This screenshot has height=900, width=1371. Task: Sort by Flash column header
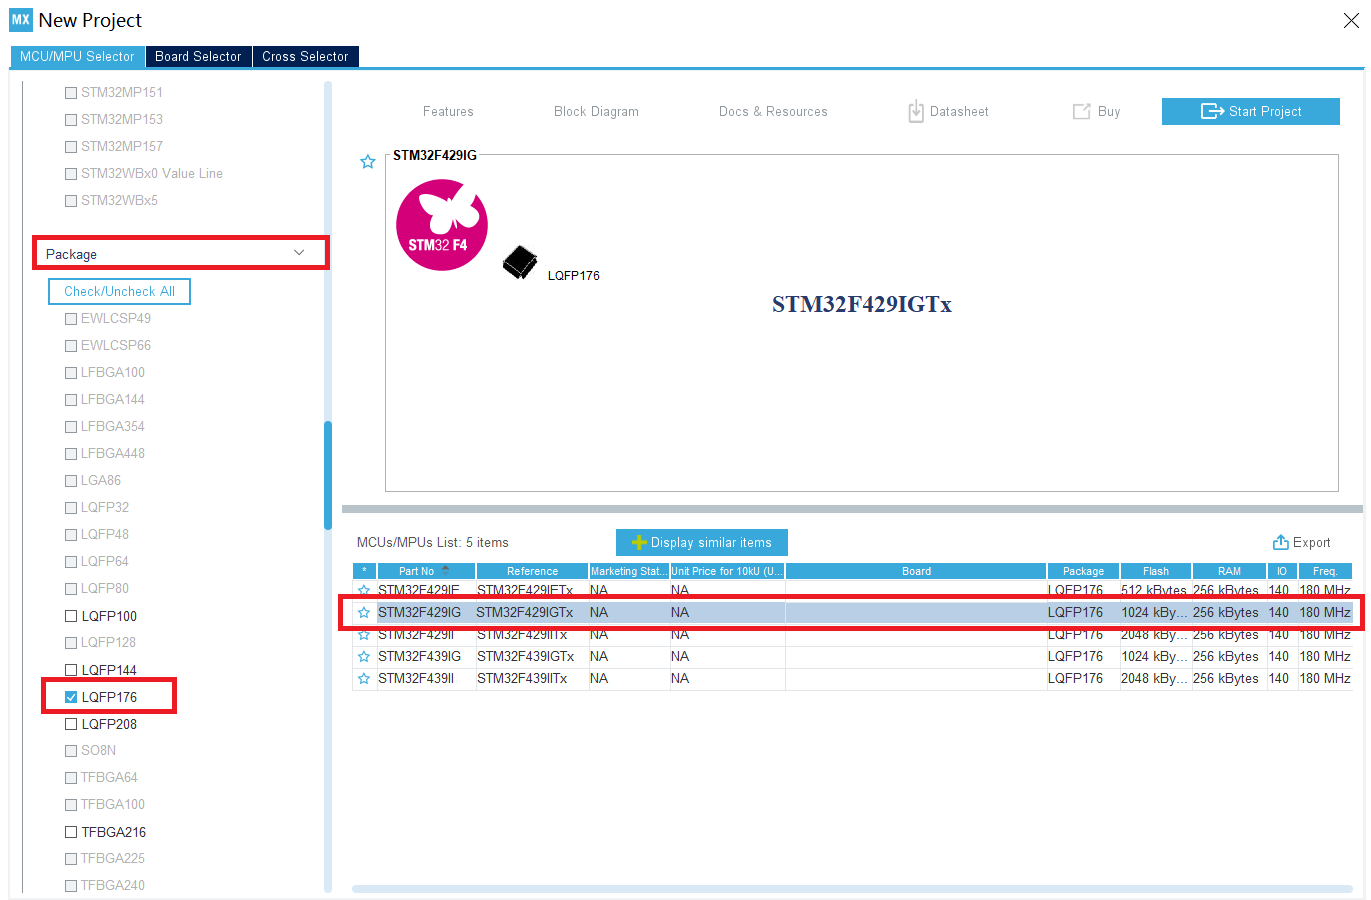1156,571
